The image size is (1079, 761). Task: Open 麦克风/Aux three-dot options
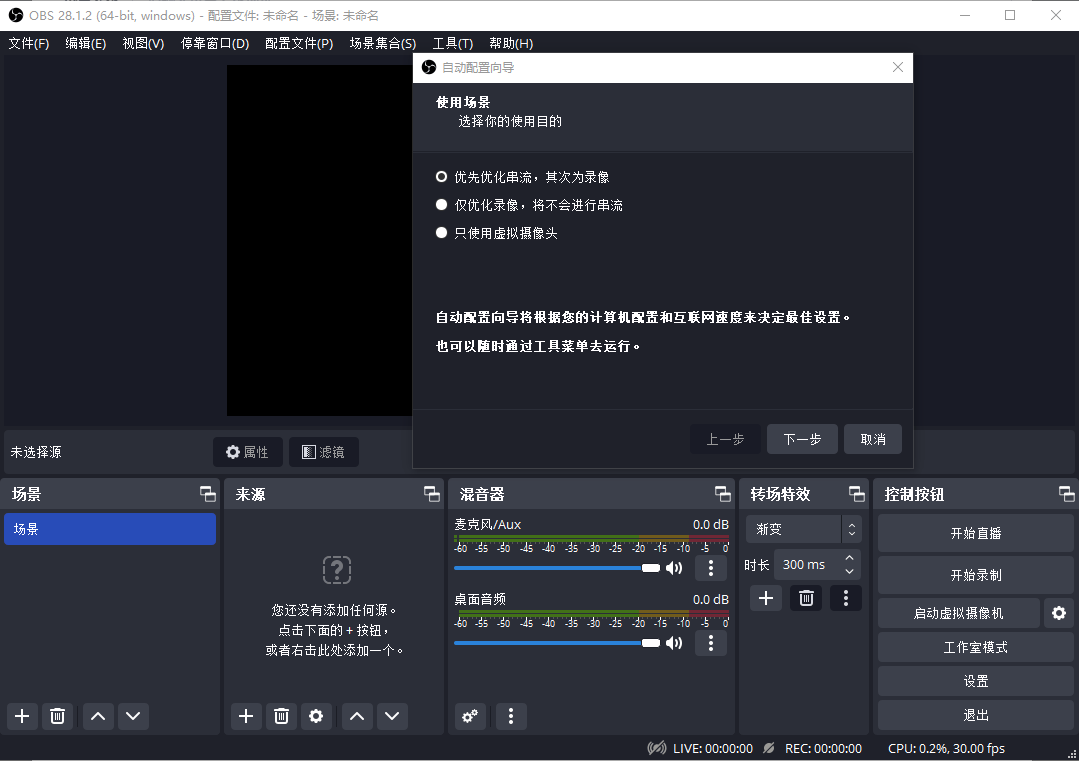tap(711, 568)
